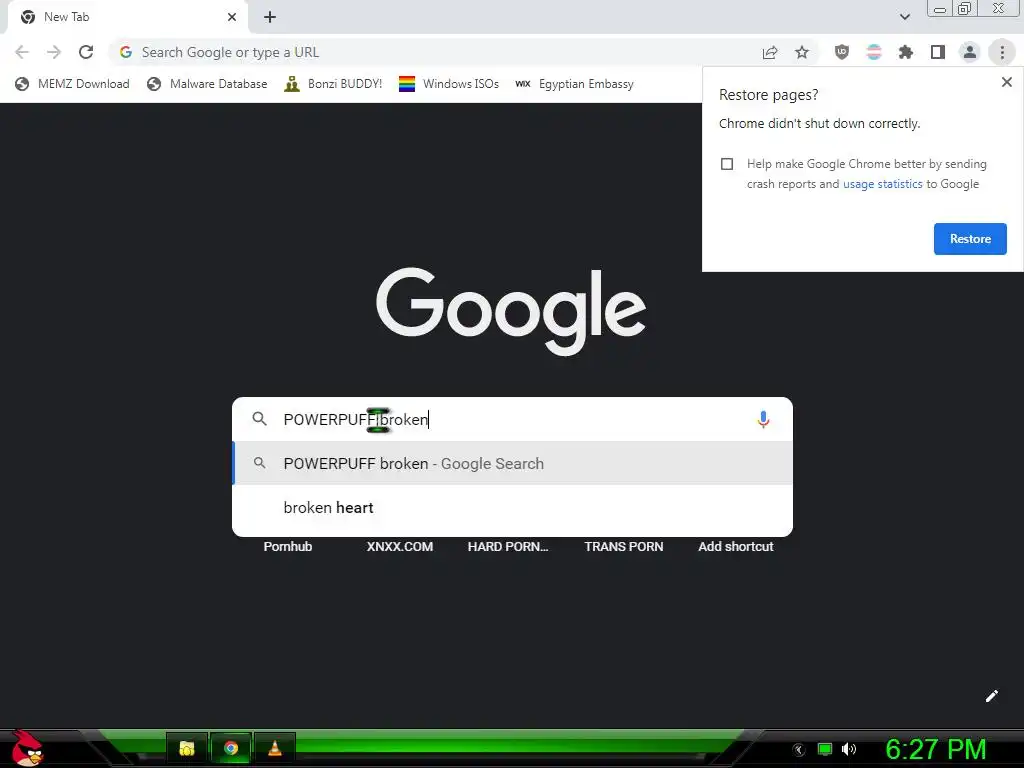The height and width of the screenshot is (768, 1024).
Task: Click the browser back arrow
Action: [22, 52]
